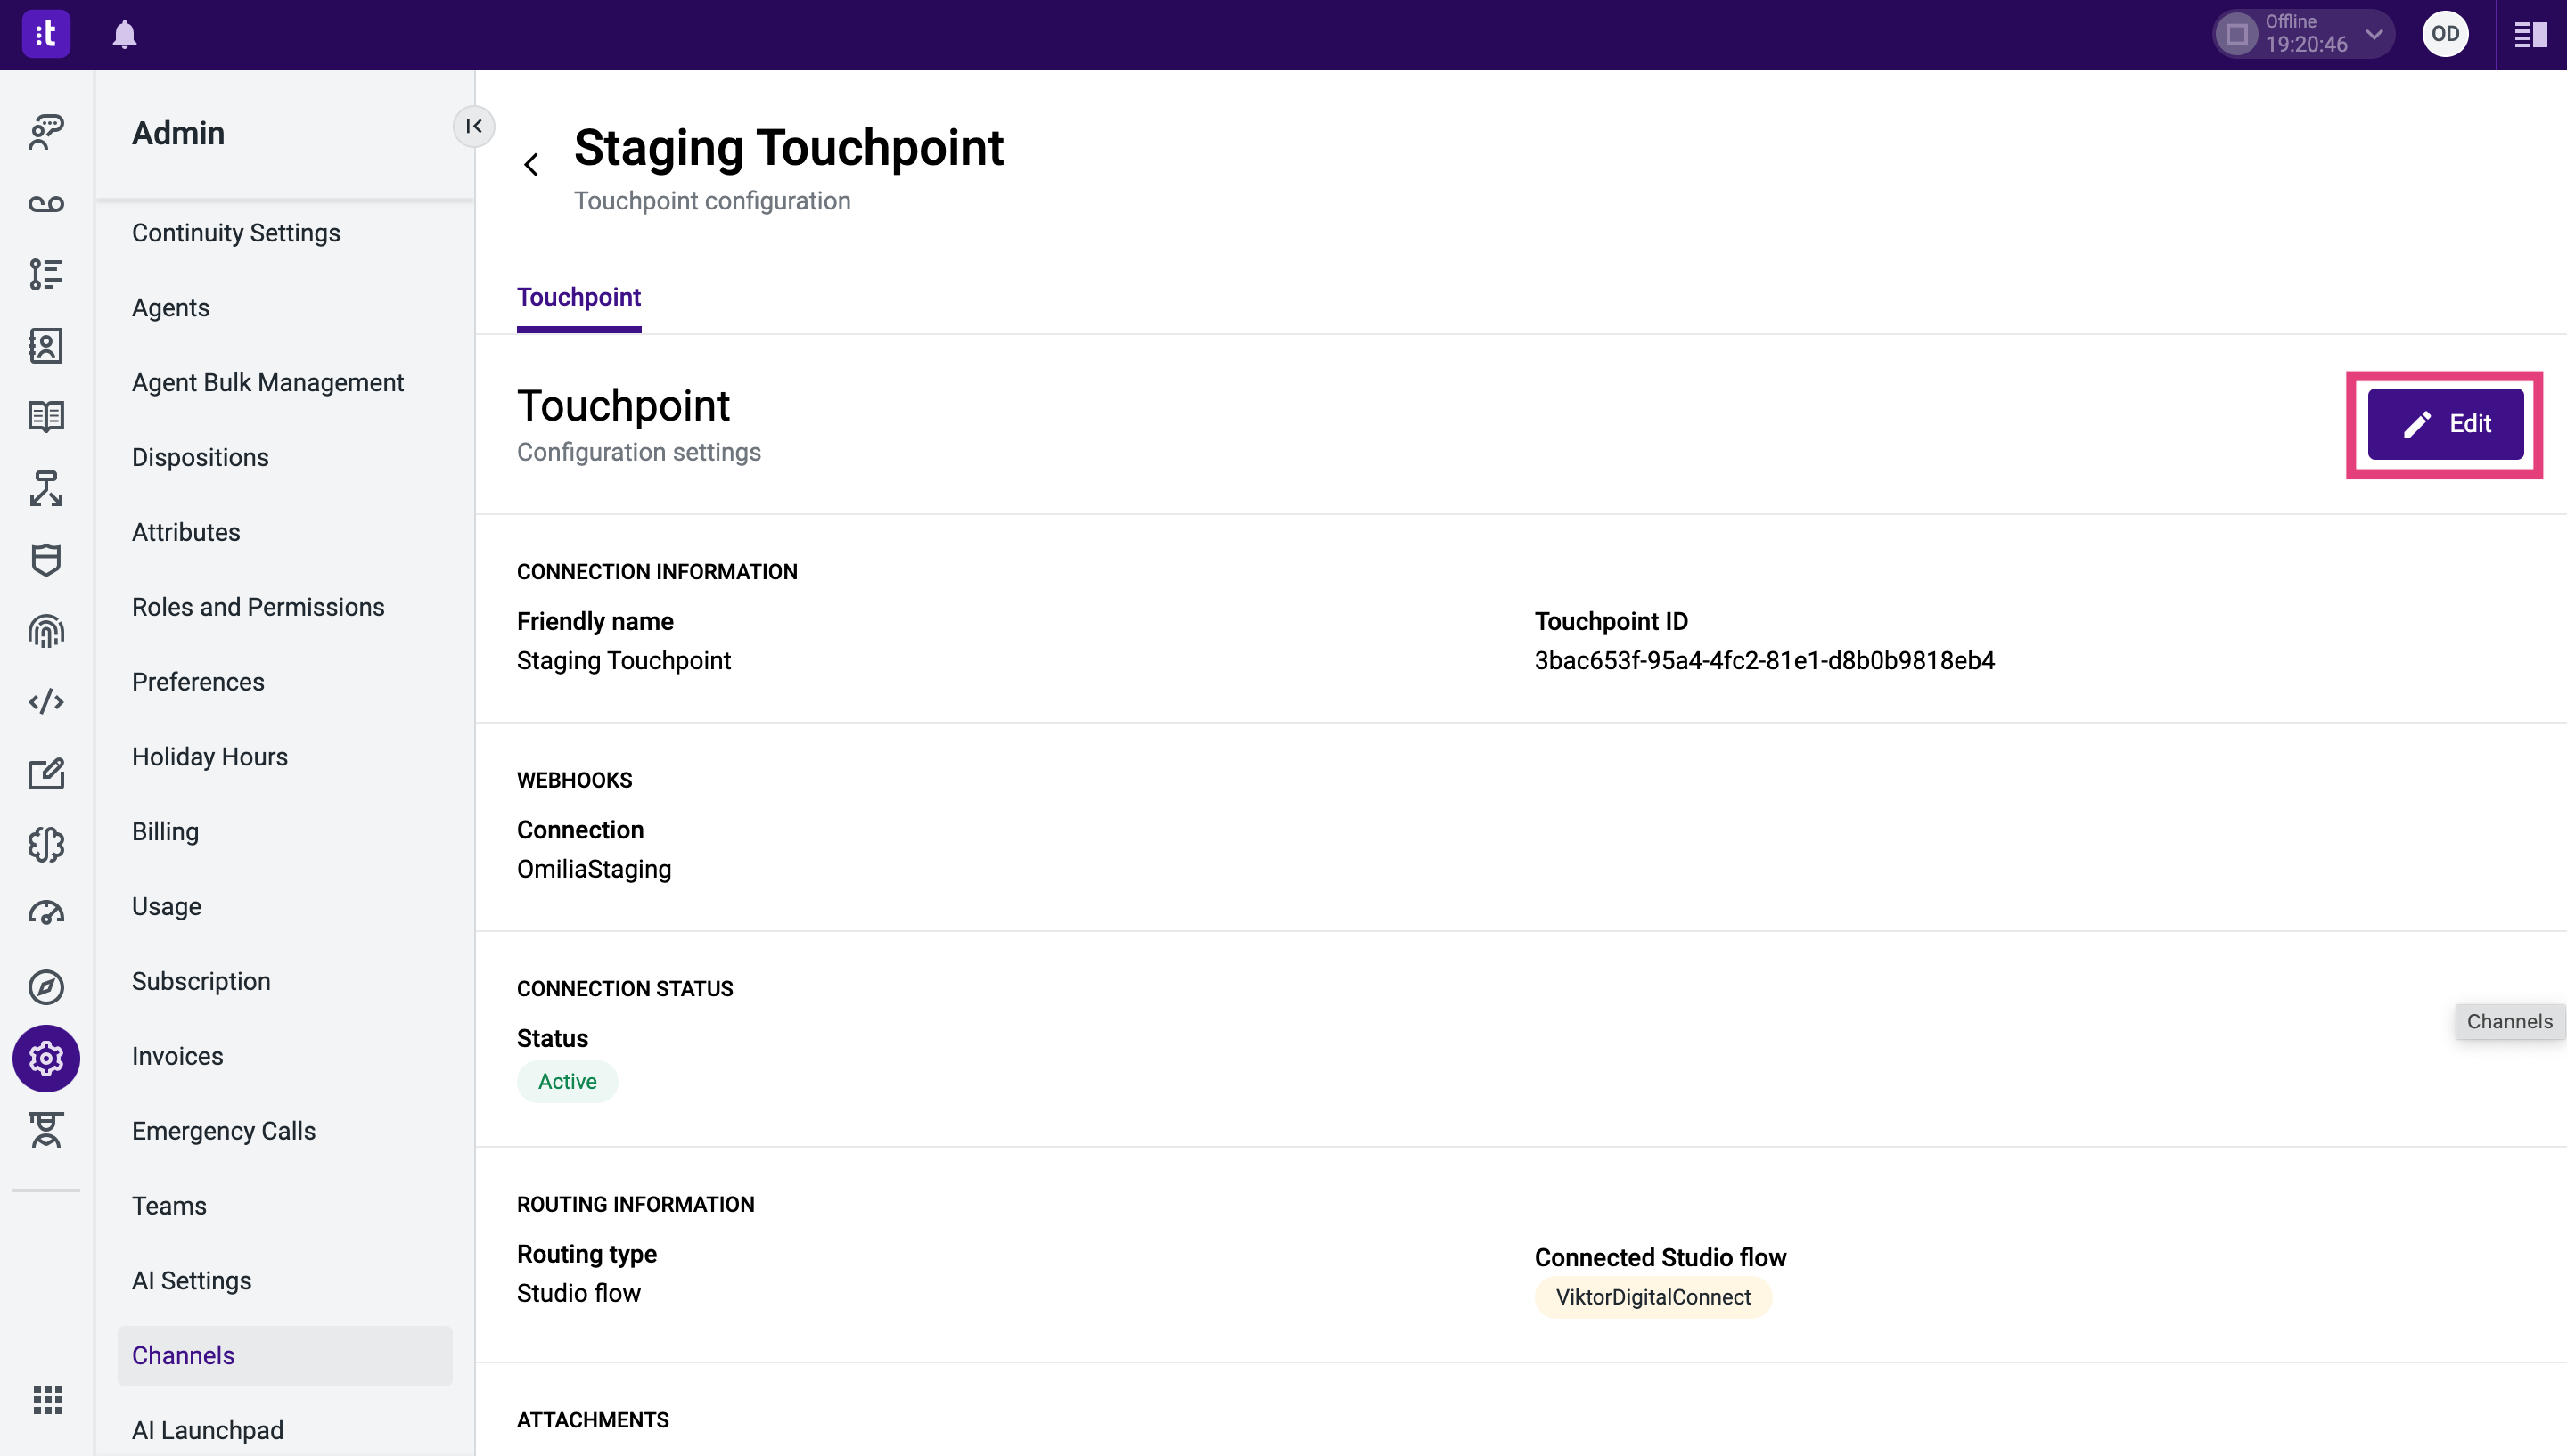
Task: Open the Guardian shield icon
Action: click(x=46, y=560)
